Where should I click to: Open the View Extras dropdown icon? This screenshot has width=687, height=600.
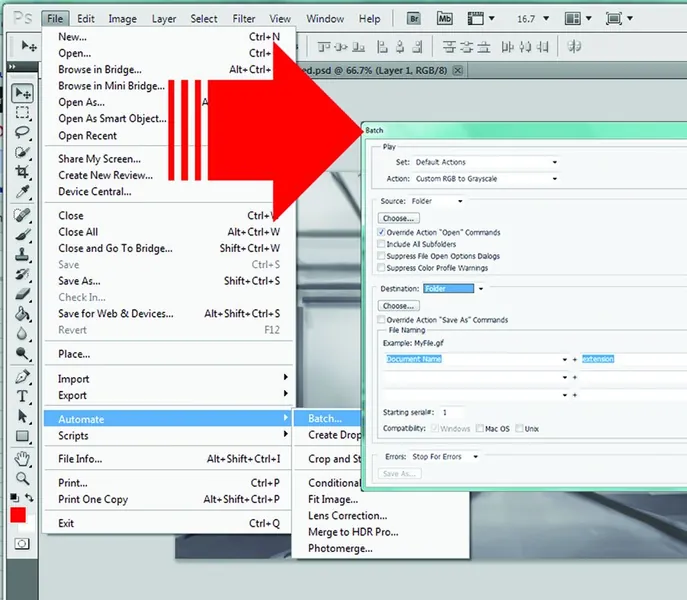[x=481, y=18]
